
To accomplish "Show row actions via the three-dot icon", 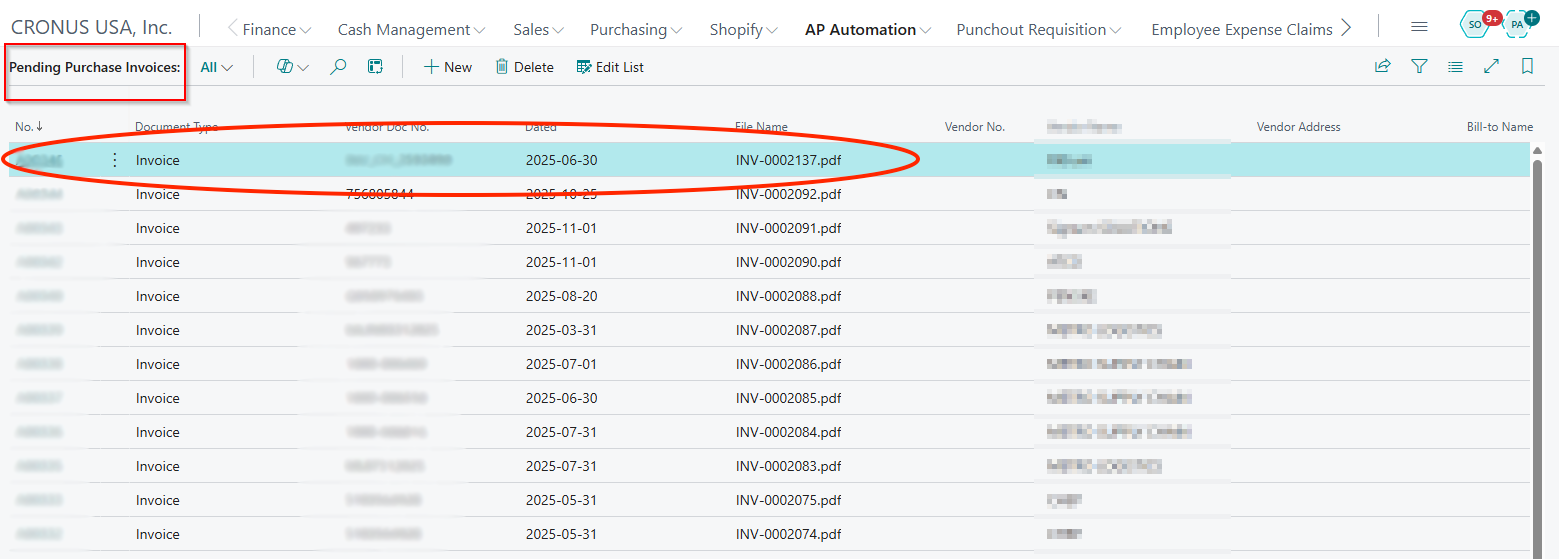I will [x=114, y=160].
